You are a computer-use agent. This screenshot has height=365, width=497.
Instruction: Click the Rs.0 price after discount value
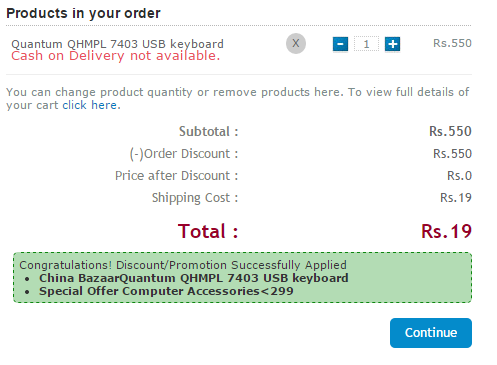point(459,176)
